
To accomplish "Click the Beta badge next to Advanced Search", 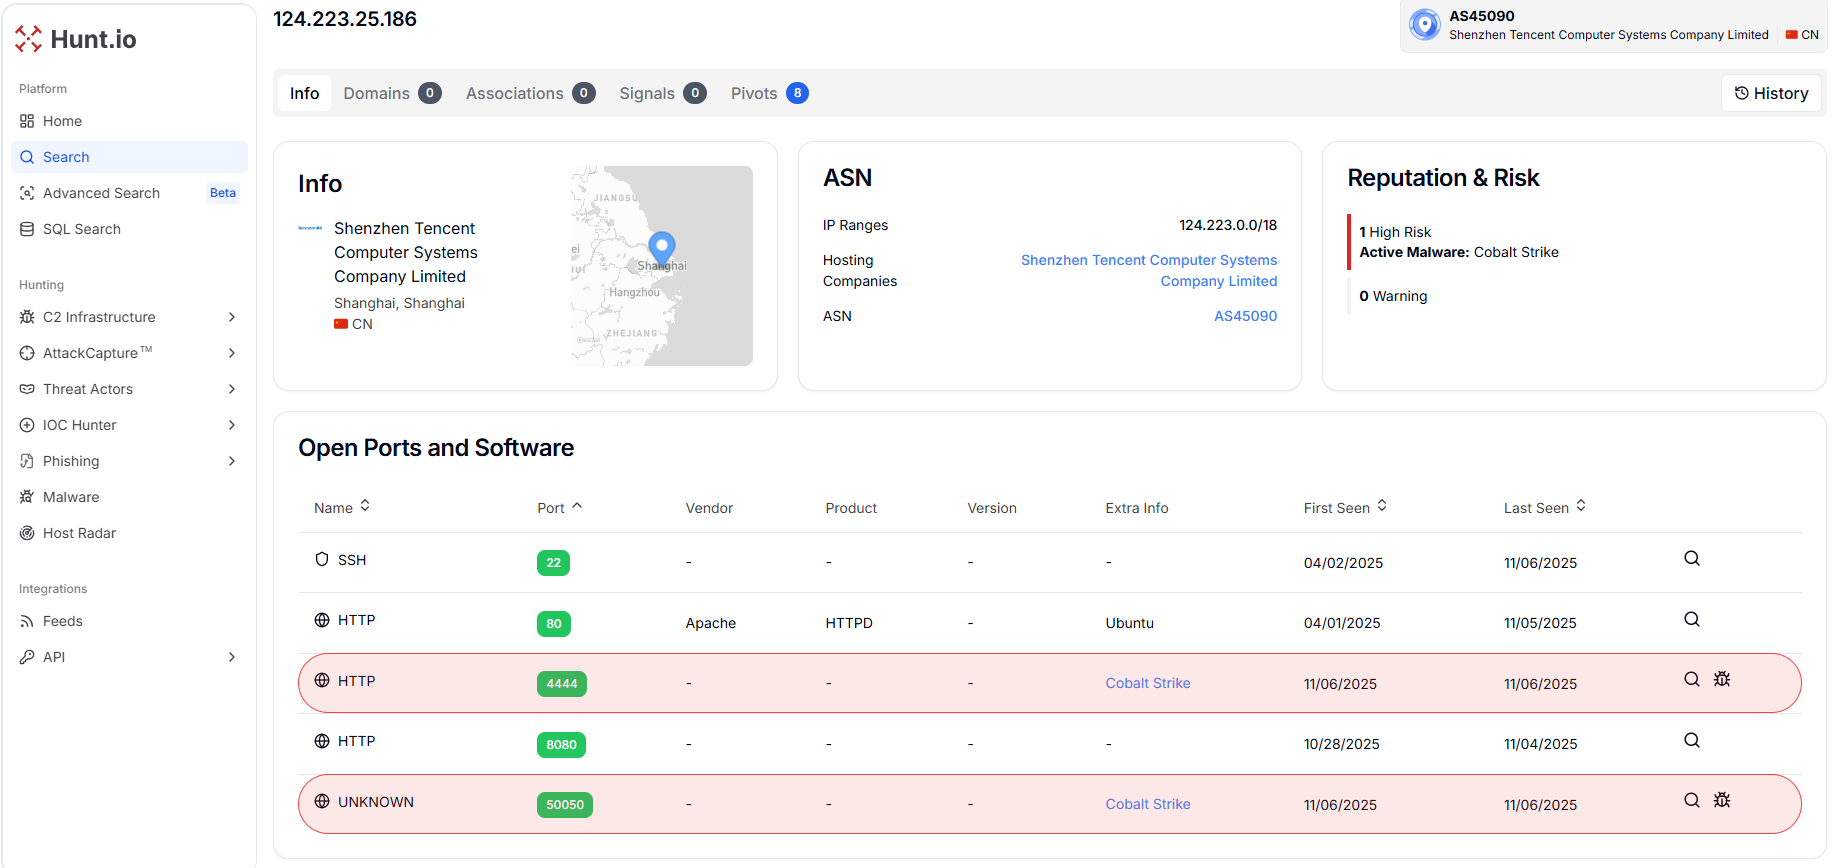I will (x=223, y=193).
